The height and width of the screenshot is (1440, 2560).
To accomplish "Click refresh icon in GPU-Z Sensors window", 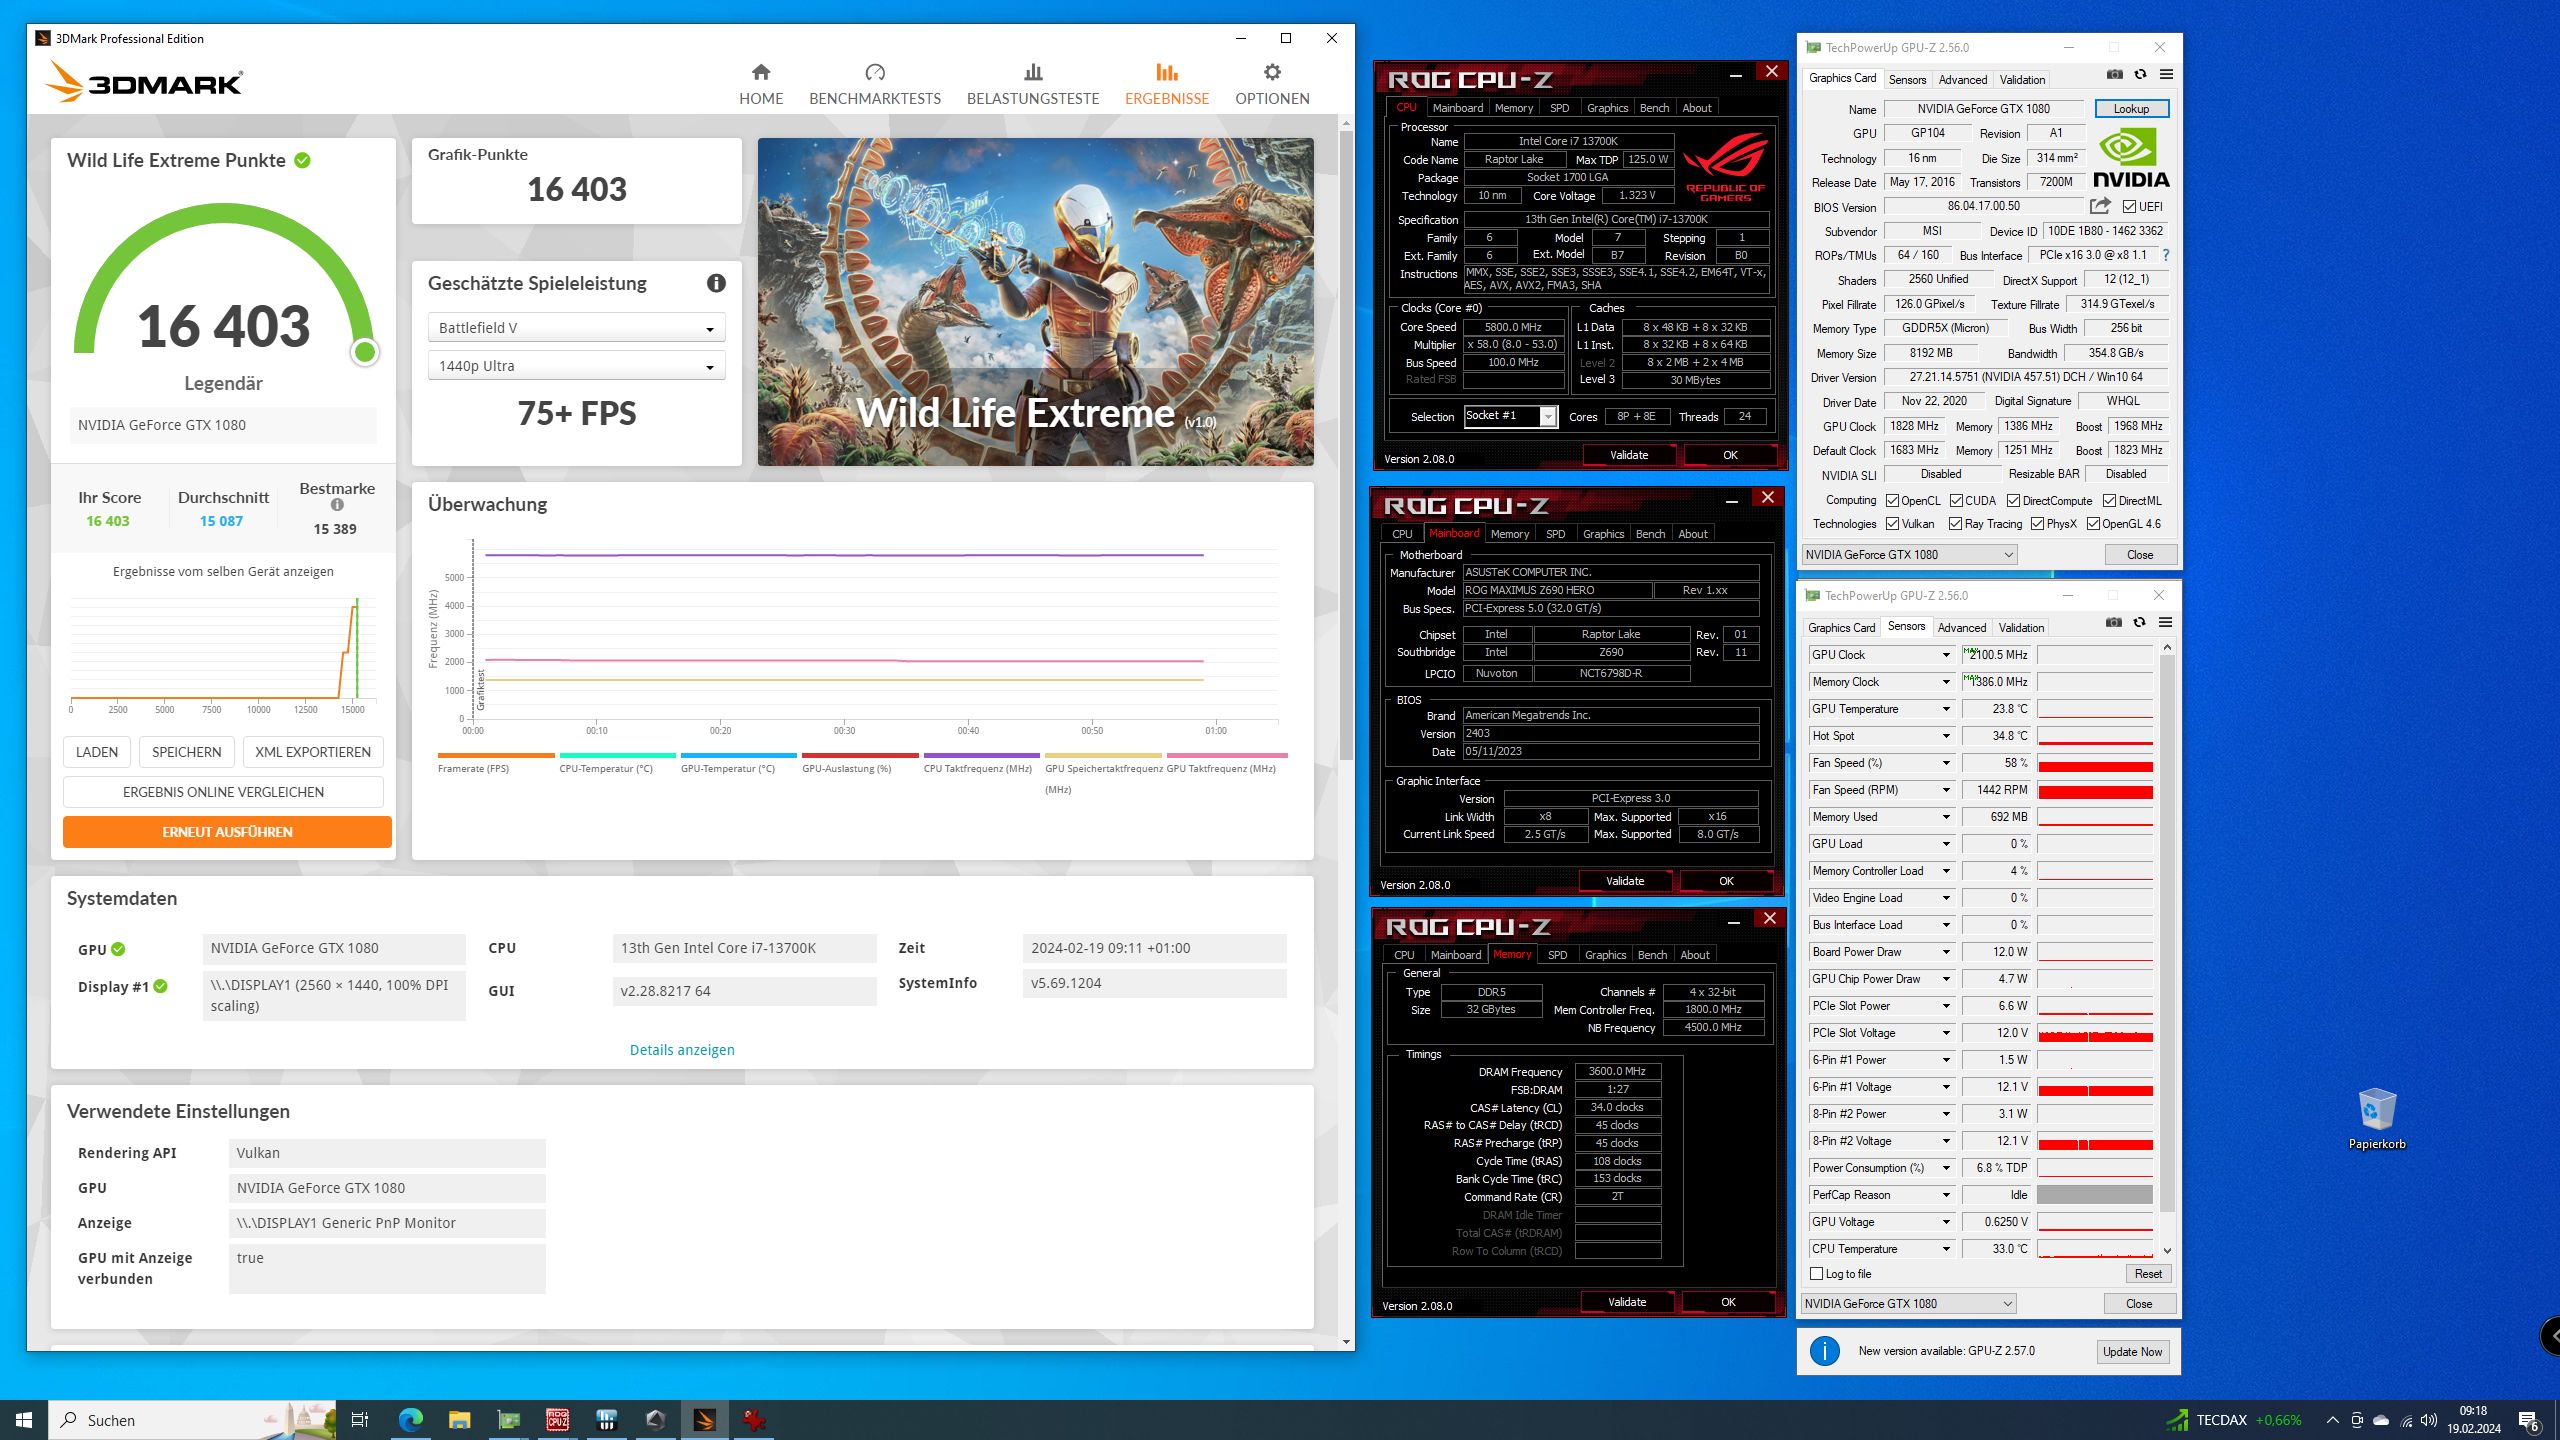I will point(2139,623).
